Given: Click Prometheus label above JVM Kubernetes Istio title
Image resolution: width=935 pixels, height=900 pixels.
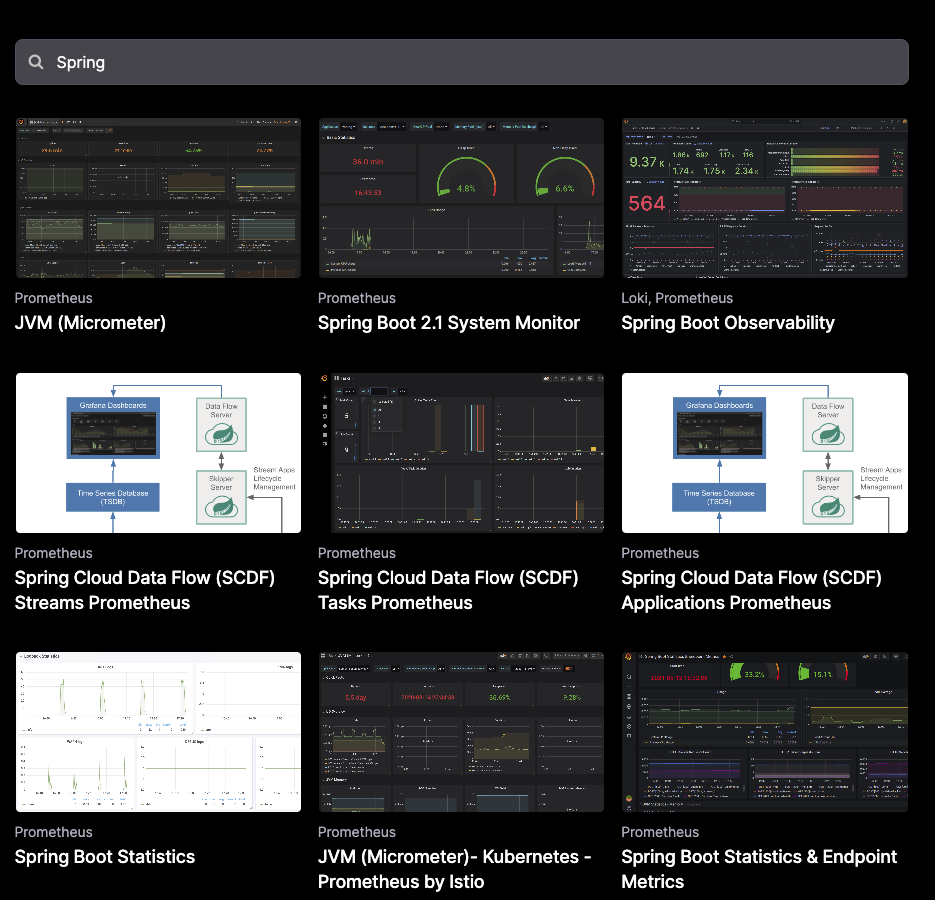Looking at the screenshot, I should [x=357, y=832].
